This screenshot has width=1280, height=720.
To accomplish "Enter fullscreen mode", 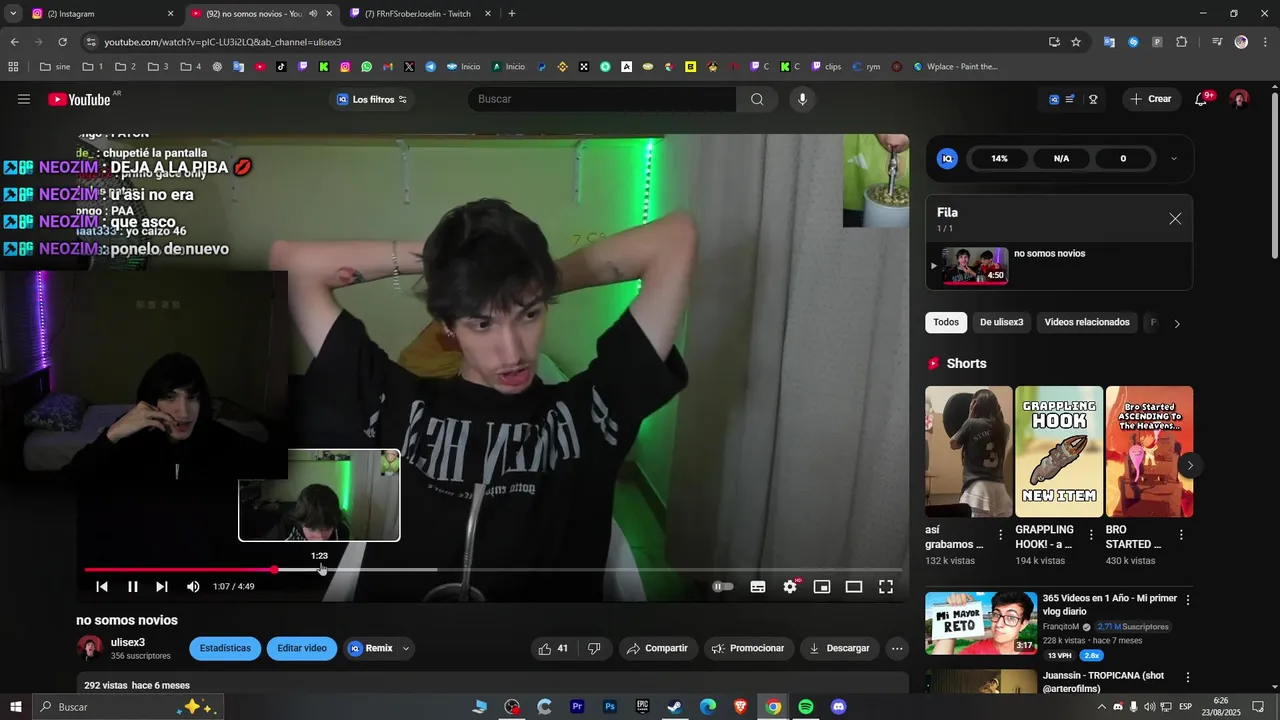I will pos(886,586).
